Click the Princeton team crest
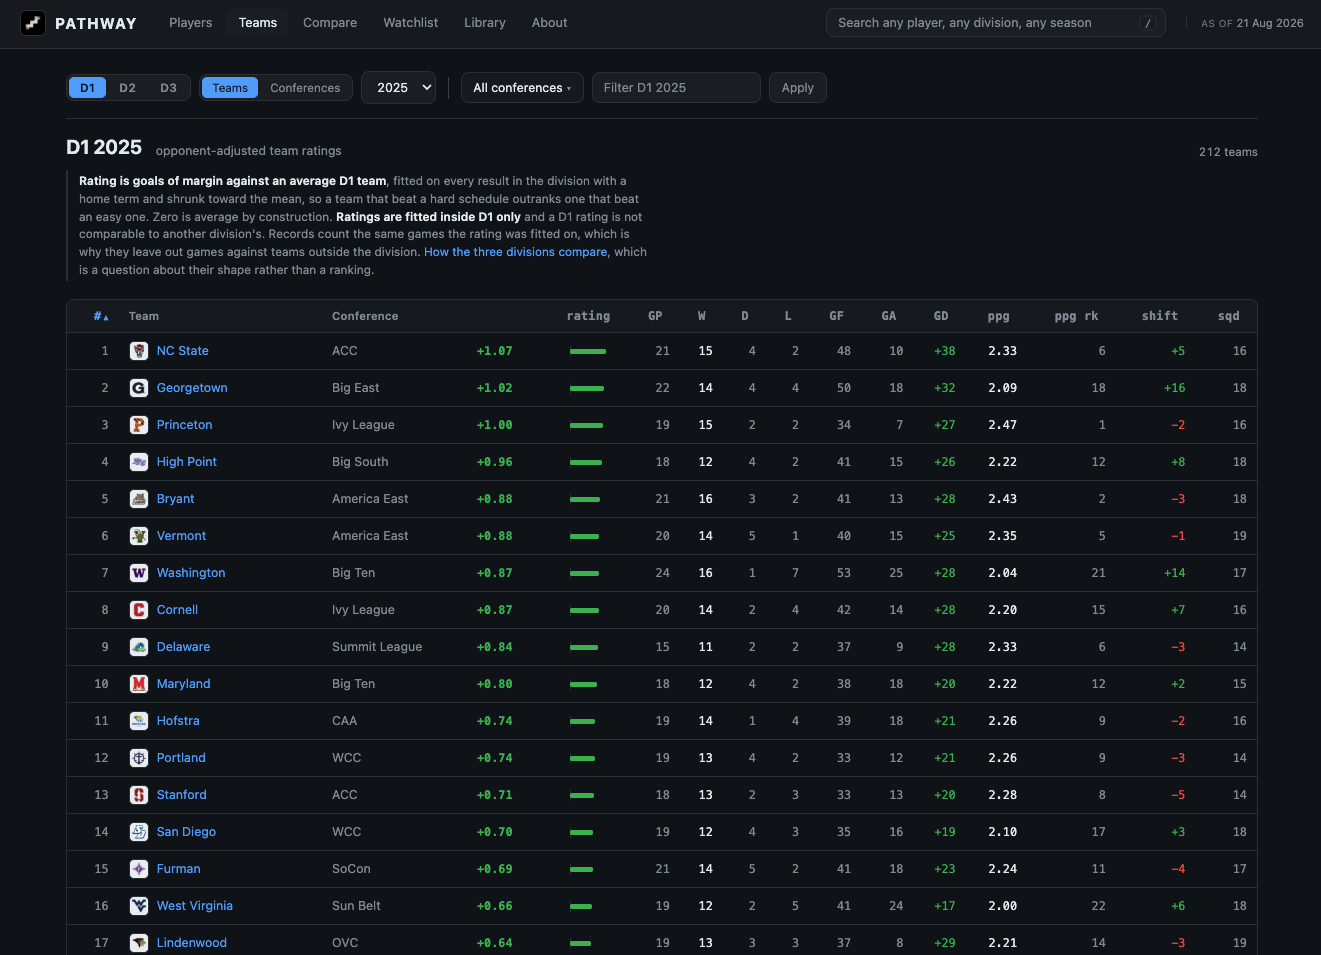This screenshot has width=1321, height=955. click(x=139, y=425)
